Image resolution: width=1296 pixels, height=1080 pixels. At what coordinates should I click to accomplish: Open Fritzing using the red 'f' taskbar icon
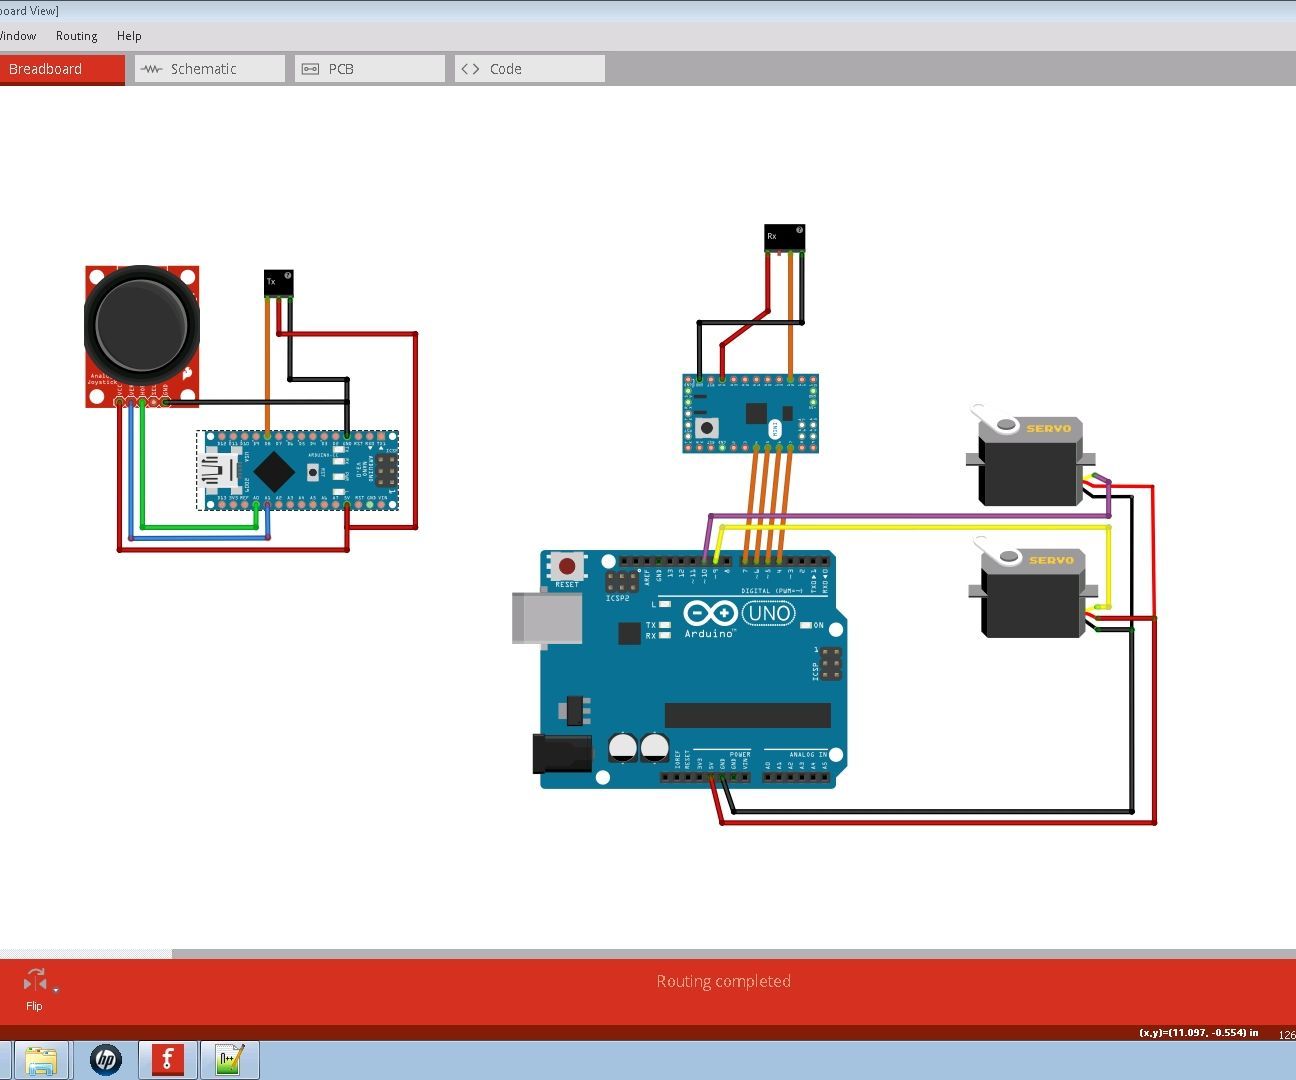point(166,1058)
